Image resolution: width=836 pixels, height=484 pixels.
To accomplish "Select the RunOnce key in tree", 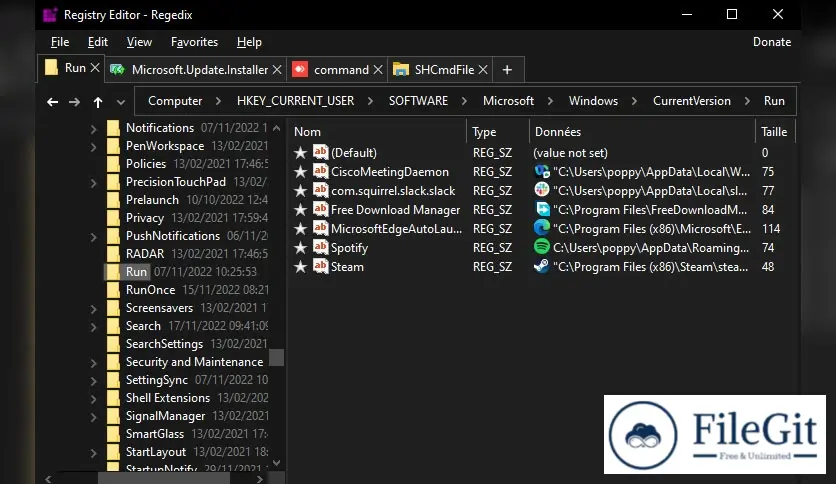I will tap(150, 290).
